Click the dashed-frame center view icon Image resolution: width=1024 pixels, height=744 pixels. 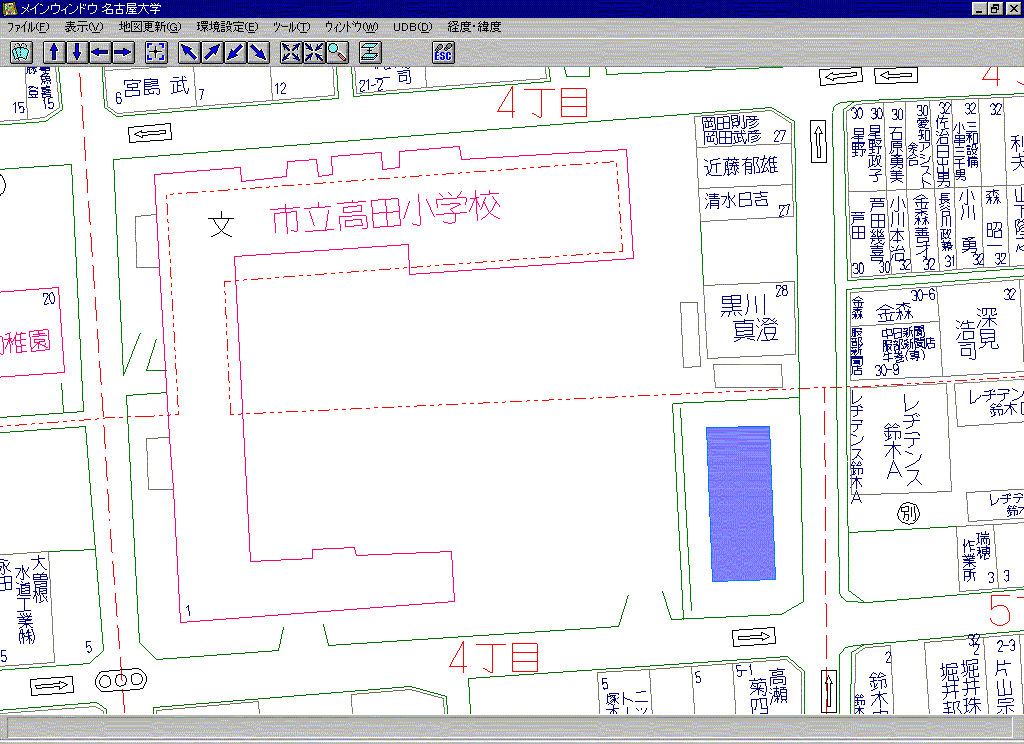[156, 52]
